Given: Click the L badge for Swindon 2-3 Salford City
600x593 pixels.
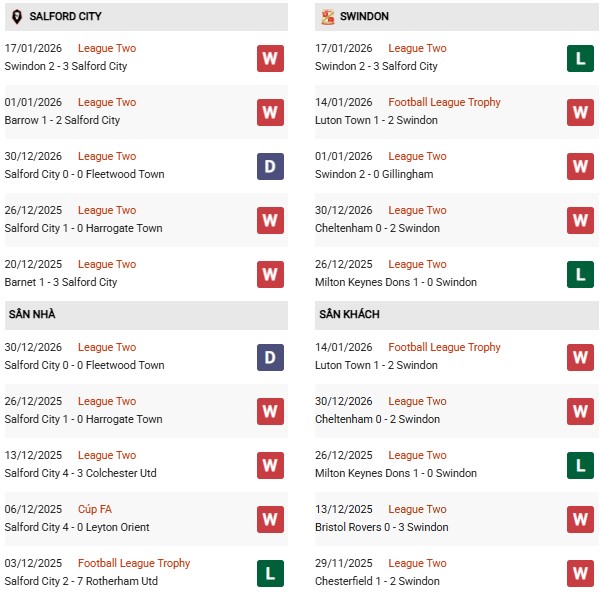Looking at the screenshot, I should [x=580, y=58].
